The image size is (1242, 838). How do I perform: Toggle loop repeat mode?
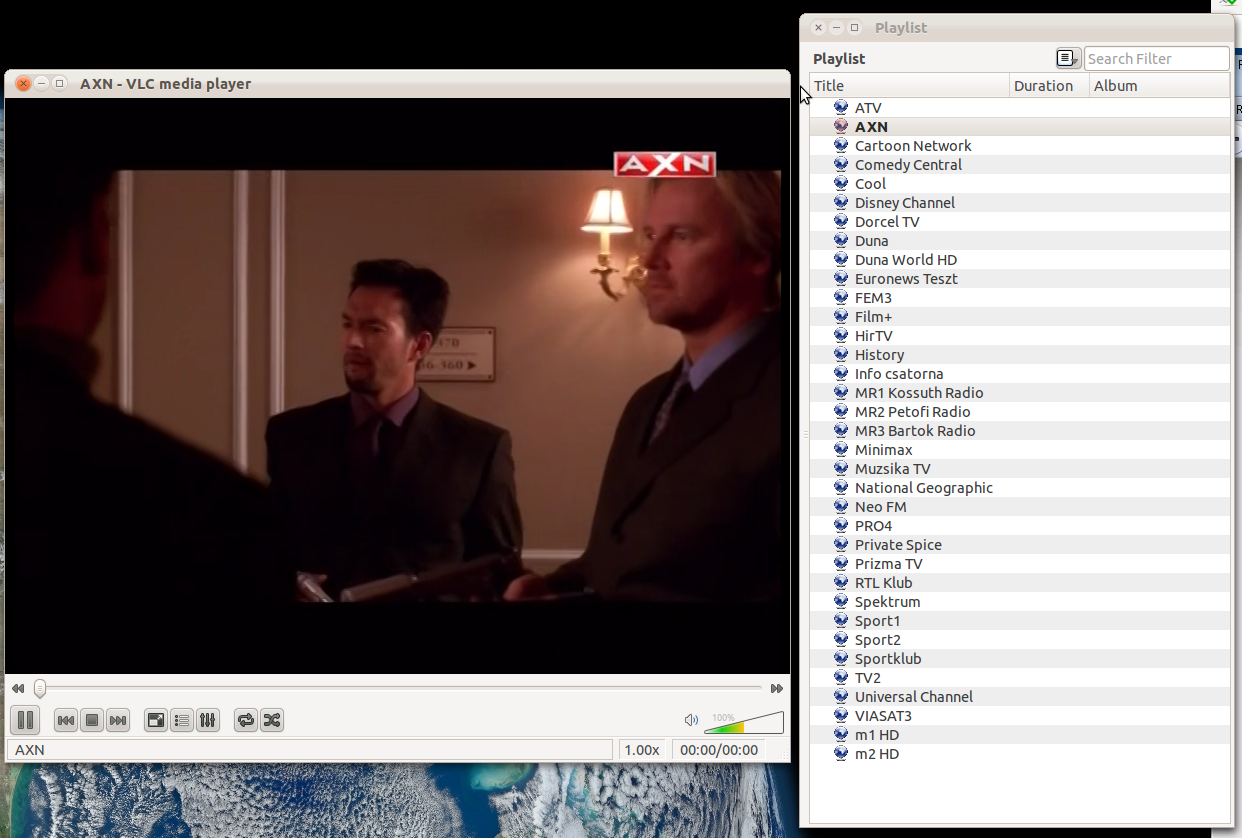[x=245, y=720]
